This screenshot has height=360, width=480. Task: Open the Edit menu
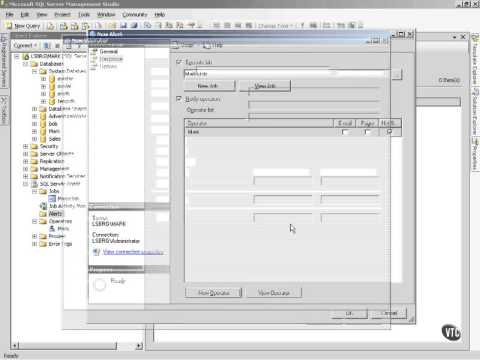click(x=25, y=15)
